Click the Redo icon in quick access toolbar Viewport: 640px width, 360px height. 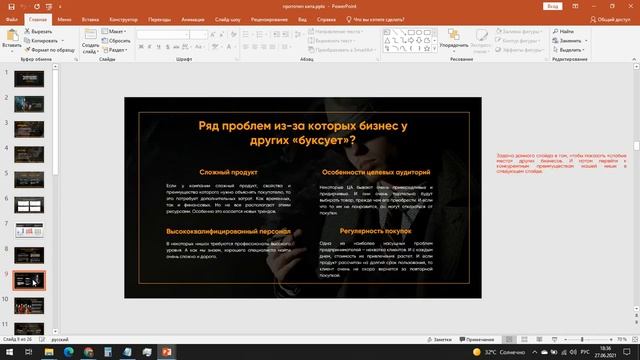(37, 7)
